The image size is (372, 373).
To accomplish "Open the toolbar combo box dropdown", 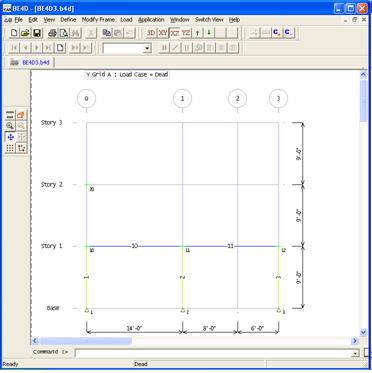I will click(147, 48).
